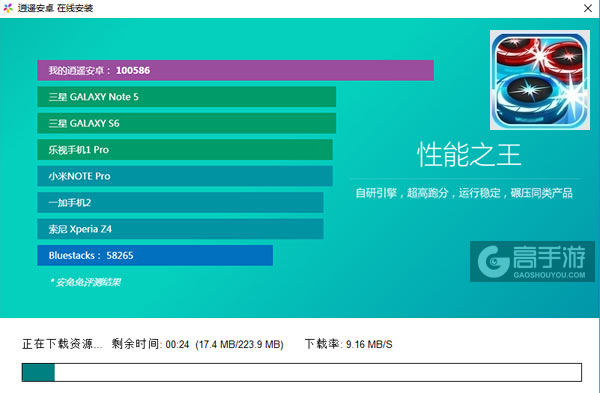Click the 安兔兔评测结果 footnote
The height and width of the screenshot is (393, 600).
(x=85, y=282)
